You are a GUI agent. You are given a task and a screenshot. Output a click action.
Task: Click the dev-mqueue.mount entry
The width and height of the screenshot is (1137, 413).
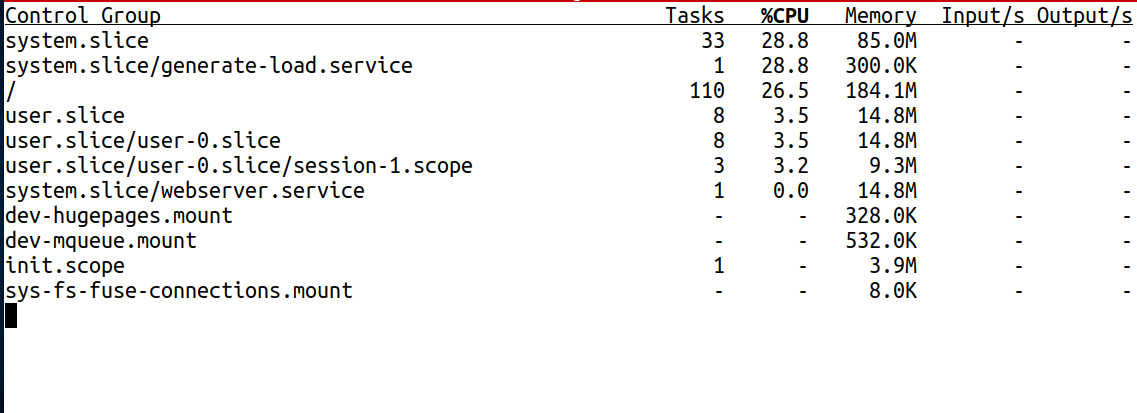pyautogui.click(x=101, y=241)
